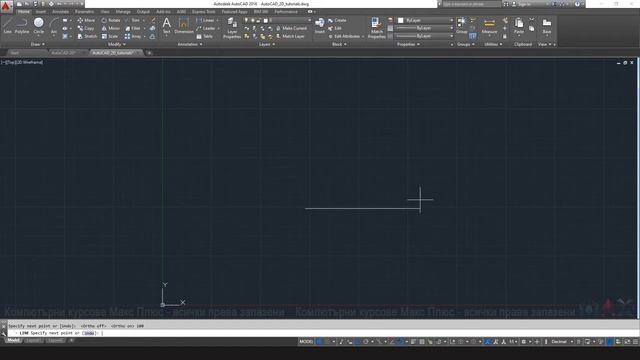Click the Trim tool
This screenshot has width=640, height=360.
[x=132, y=20]
